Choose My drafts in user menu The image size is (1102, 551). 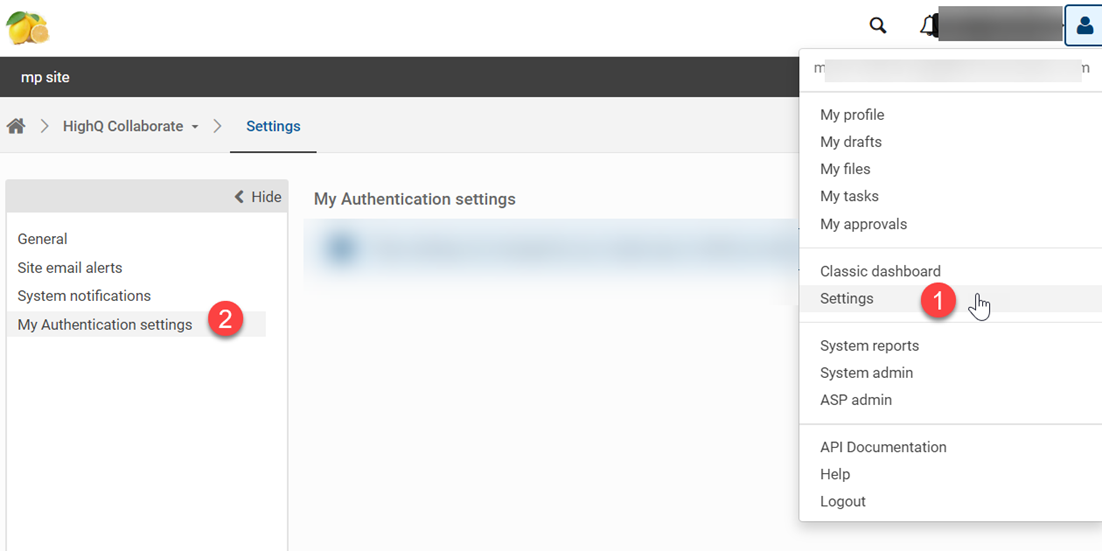[851, 142]
